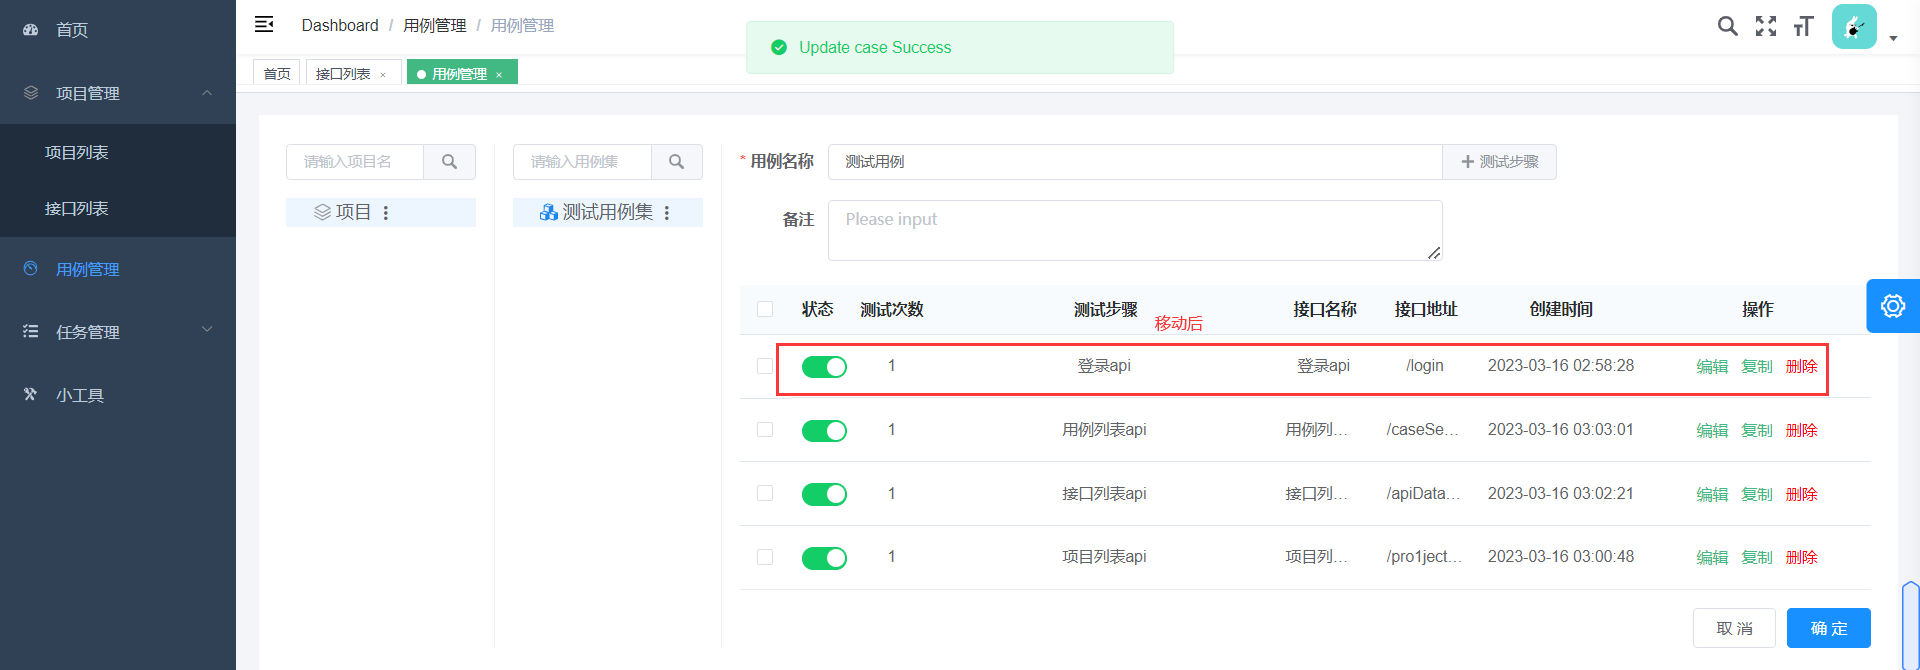Click 删除 on the 用例列表api row
Viewport: 1920px width, 670px height.
1802,431
